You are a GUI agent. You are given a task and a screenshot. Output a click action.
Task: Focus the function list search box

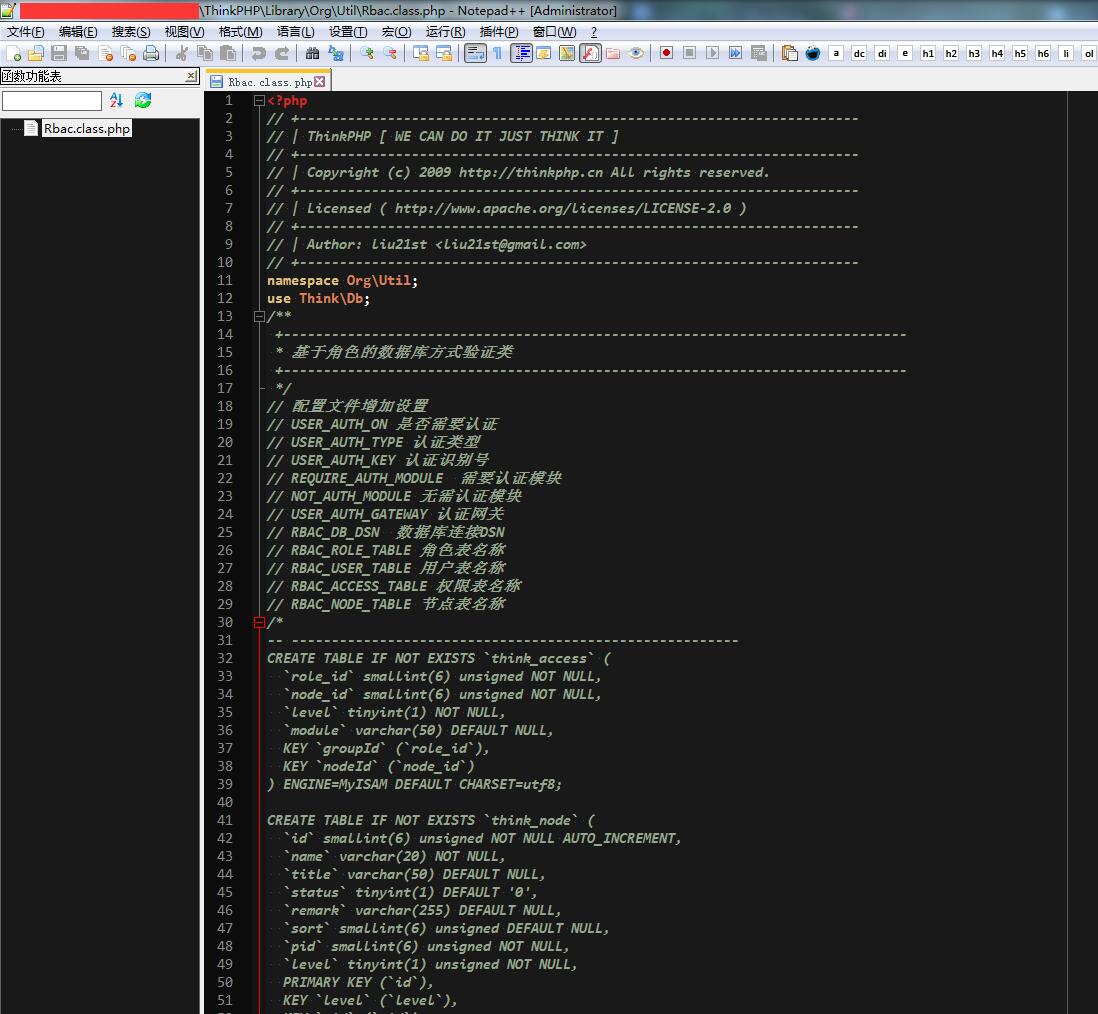coord(53,101)
